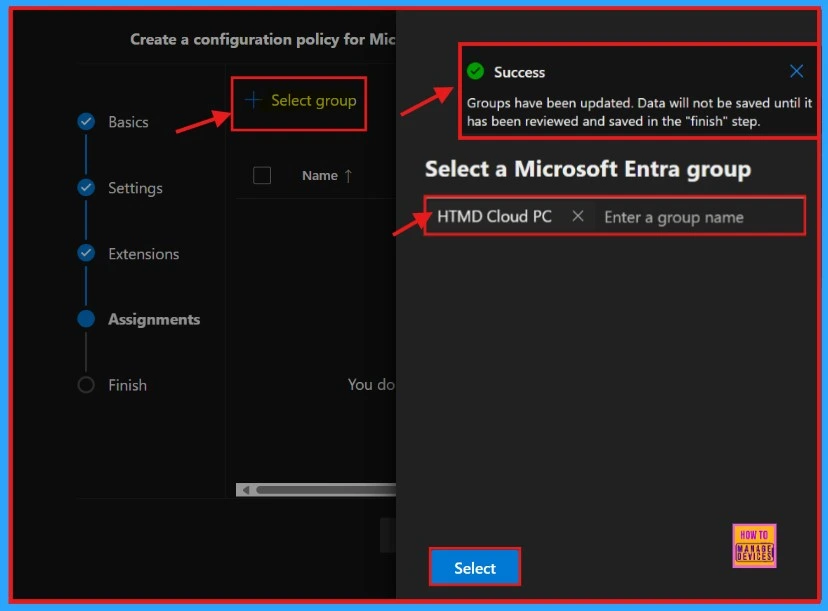The width and height of the screenshot is (828, 611).
Task: Open the Assignments step
Action: [154, 319]
